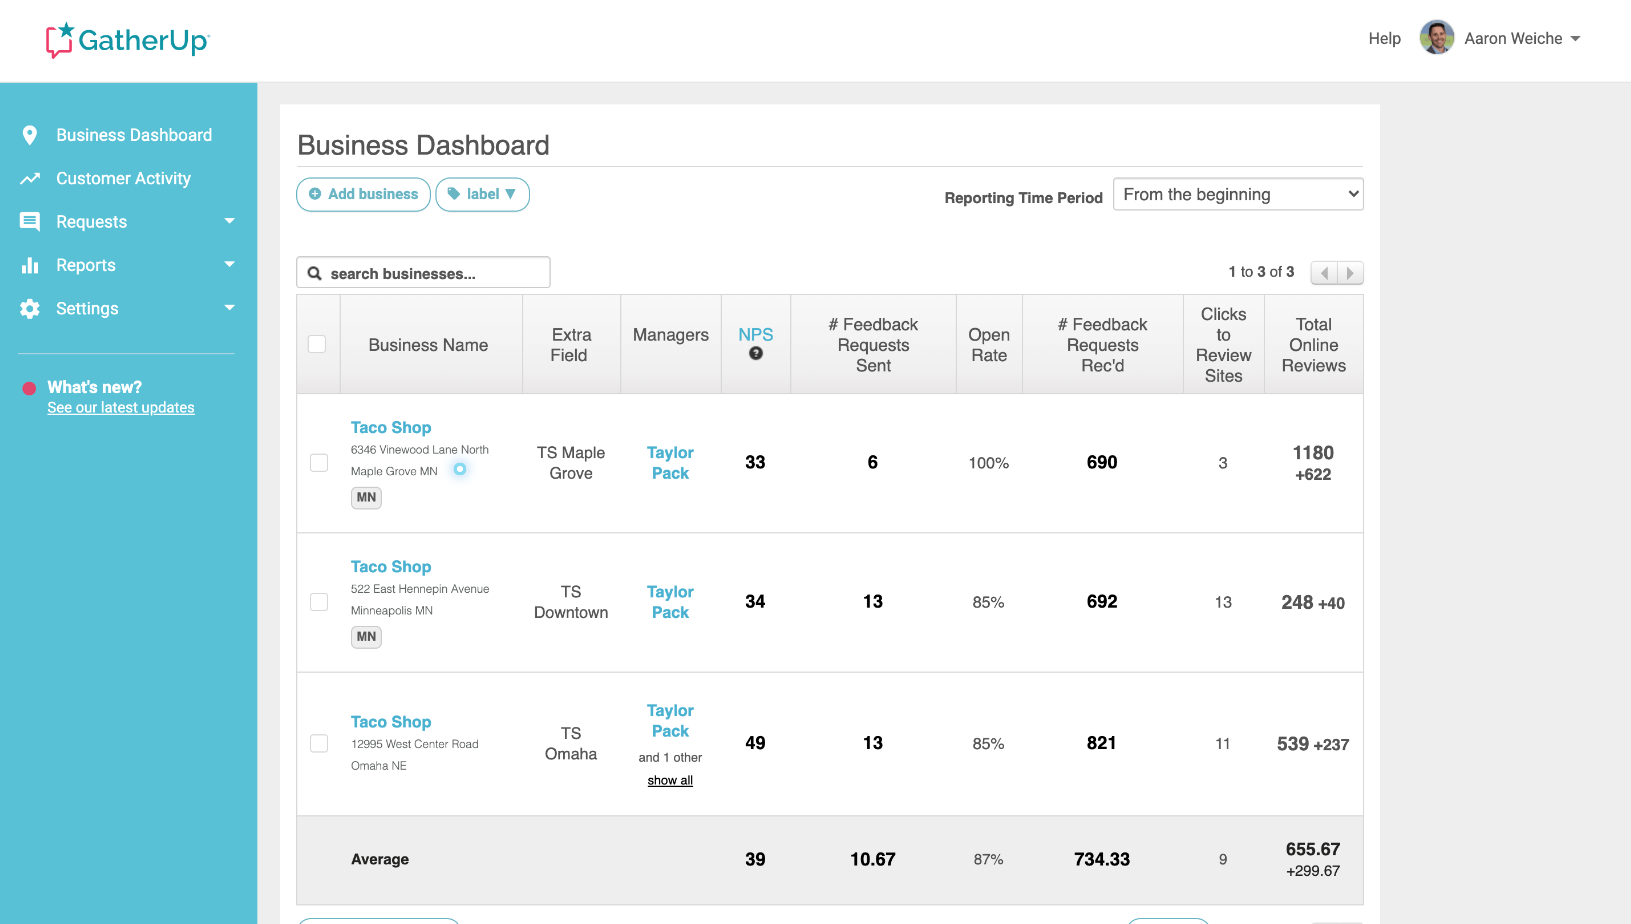Click the Requests speech-bubble icon
This screenshot has width=1631, height=924.
[30, 221]
